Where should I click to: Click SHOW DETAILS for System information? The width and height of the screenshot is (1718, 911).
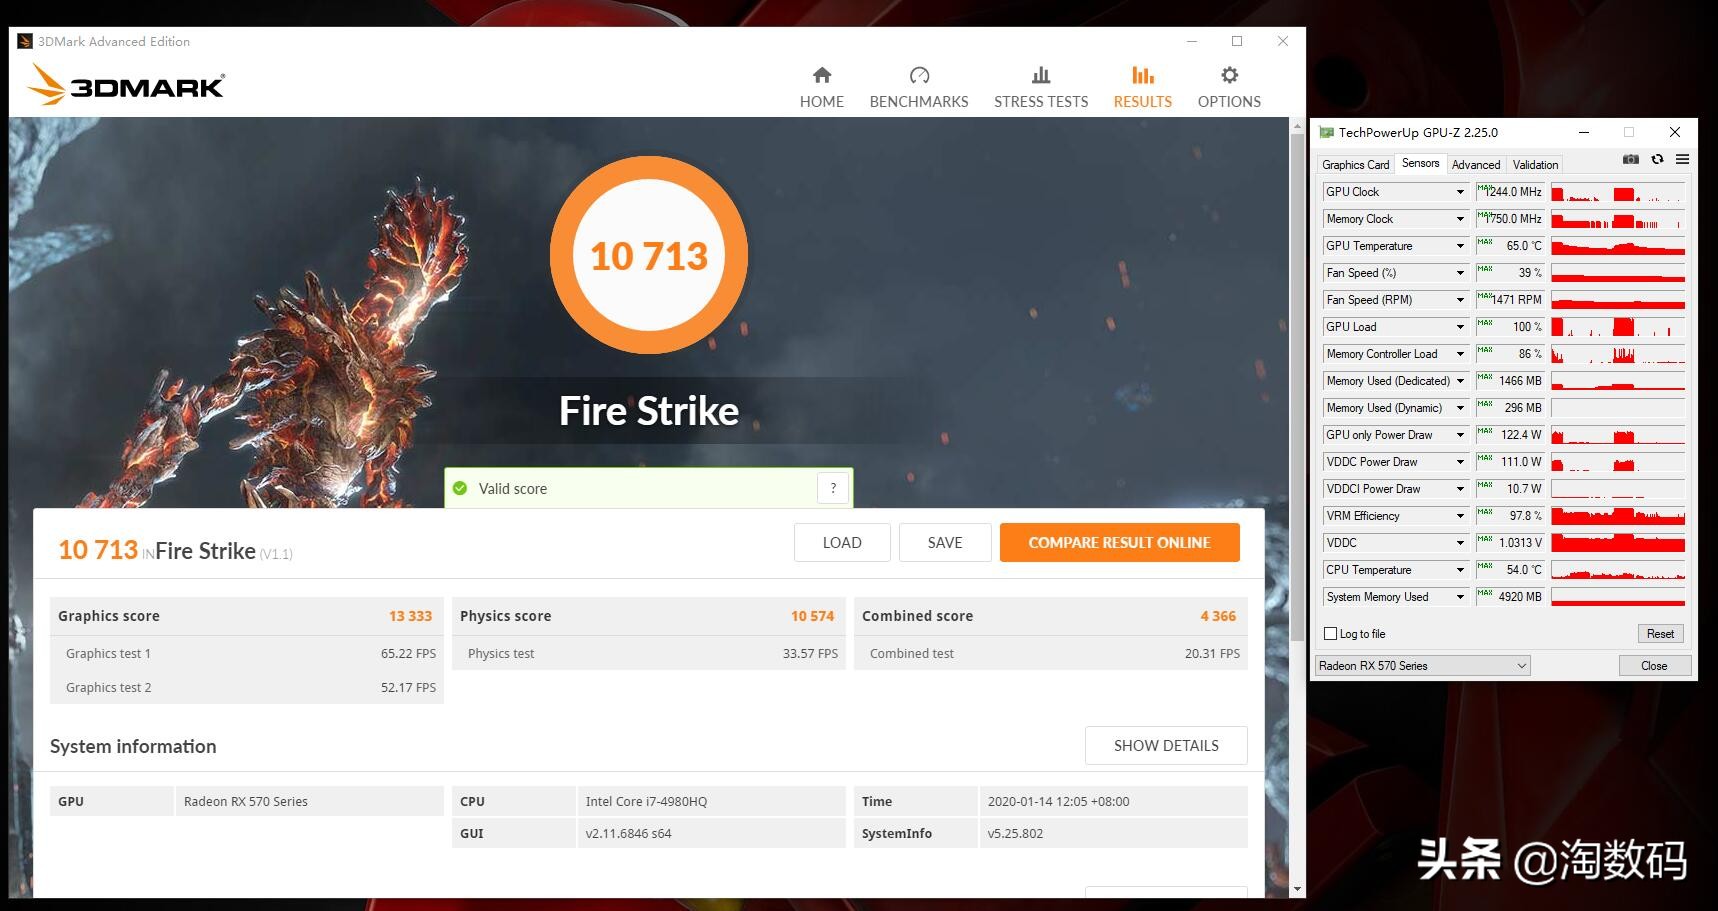1166,745
